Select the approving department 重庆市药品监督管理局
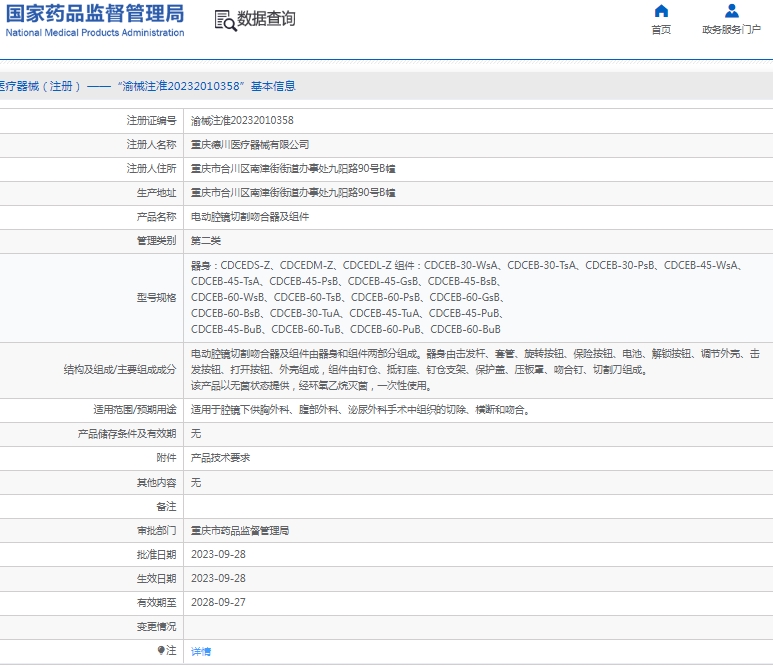Viewport: 773px width, 669px height. point(240,530)
